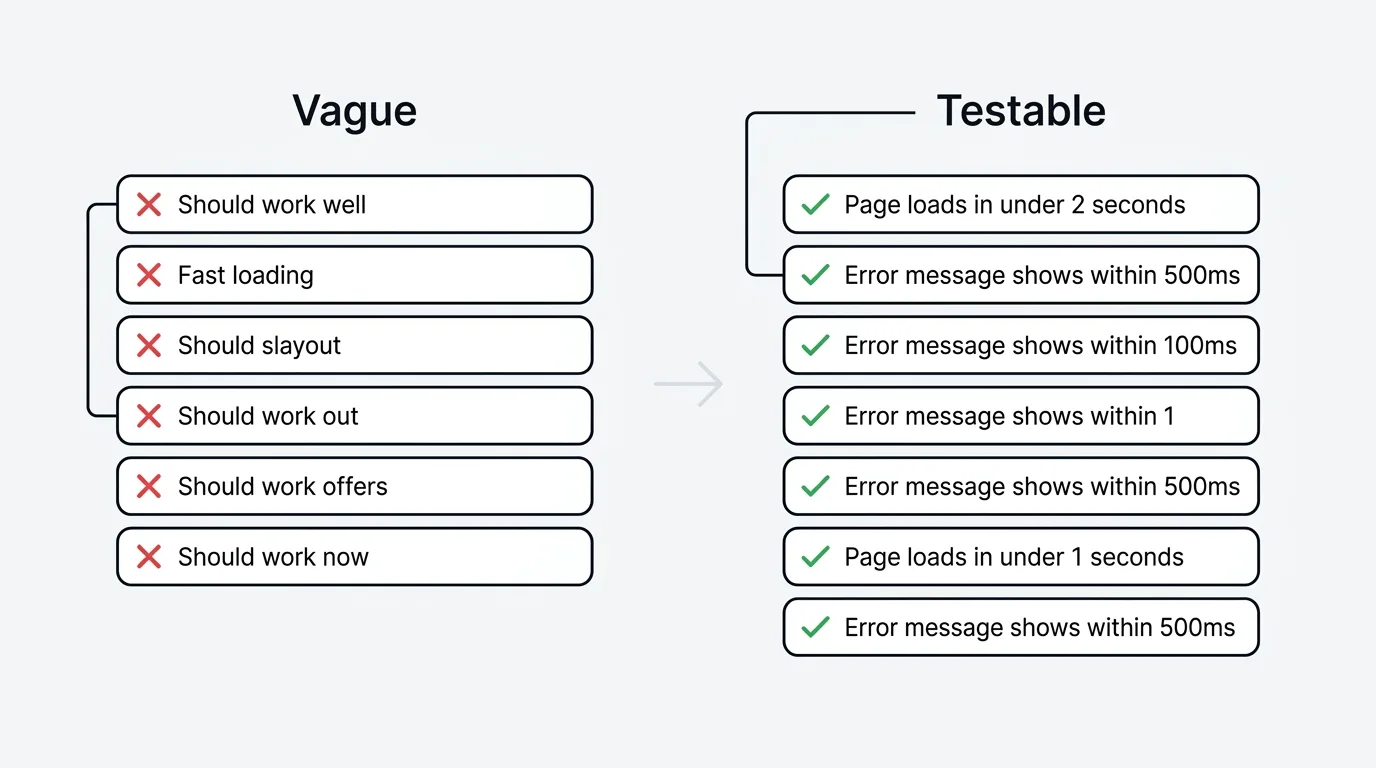Click the "Error message shows within 100ms" text
This screenshot has height=768, width=1376.
[1040, 346]
